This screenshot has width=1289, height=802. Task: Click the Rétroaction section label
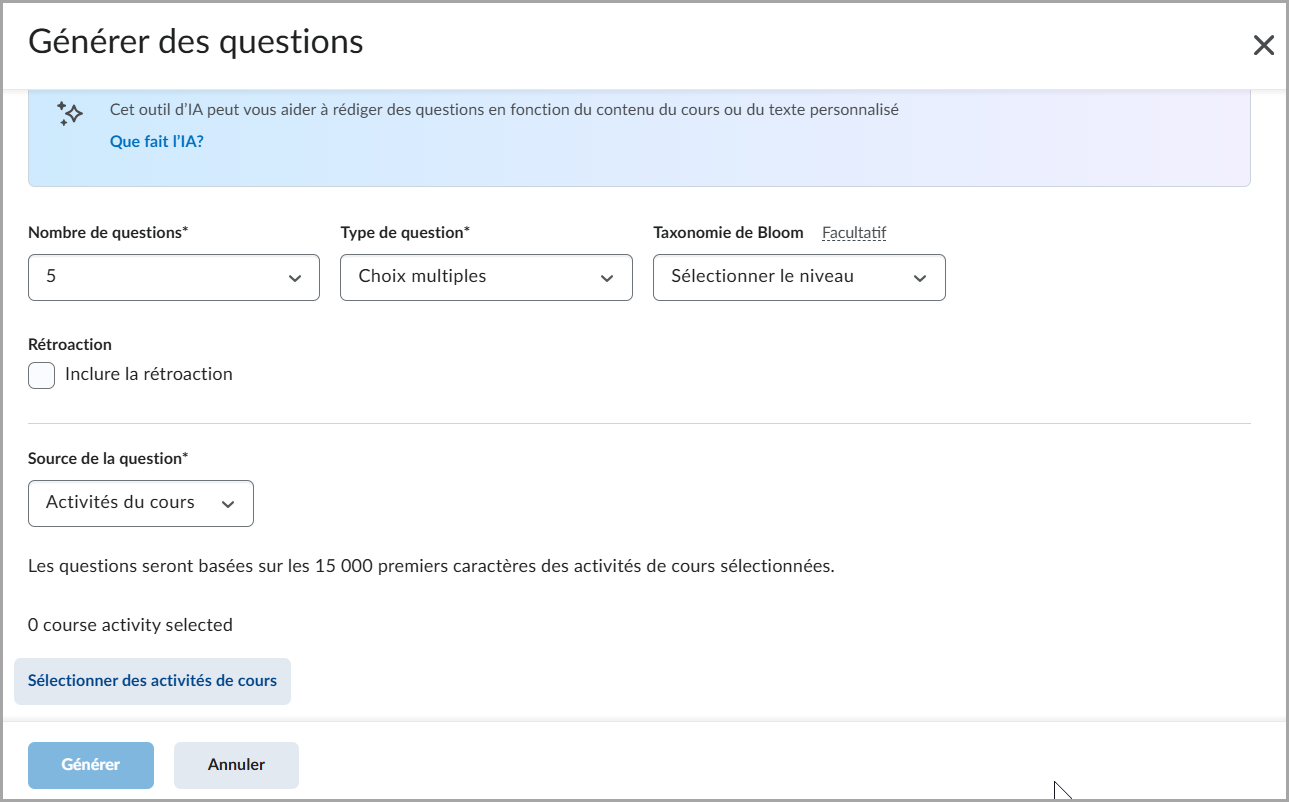pos(69,343)
